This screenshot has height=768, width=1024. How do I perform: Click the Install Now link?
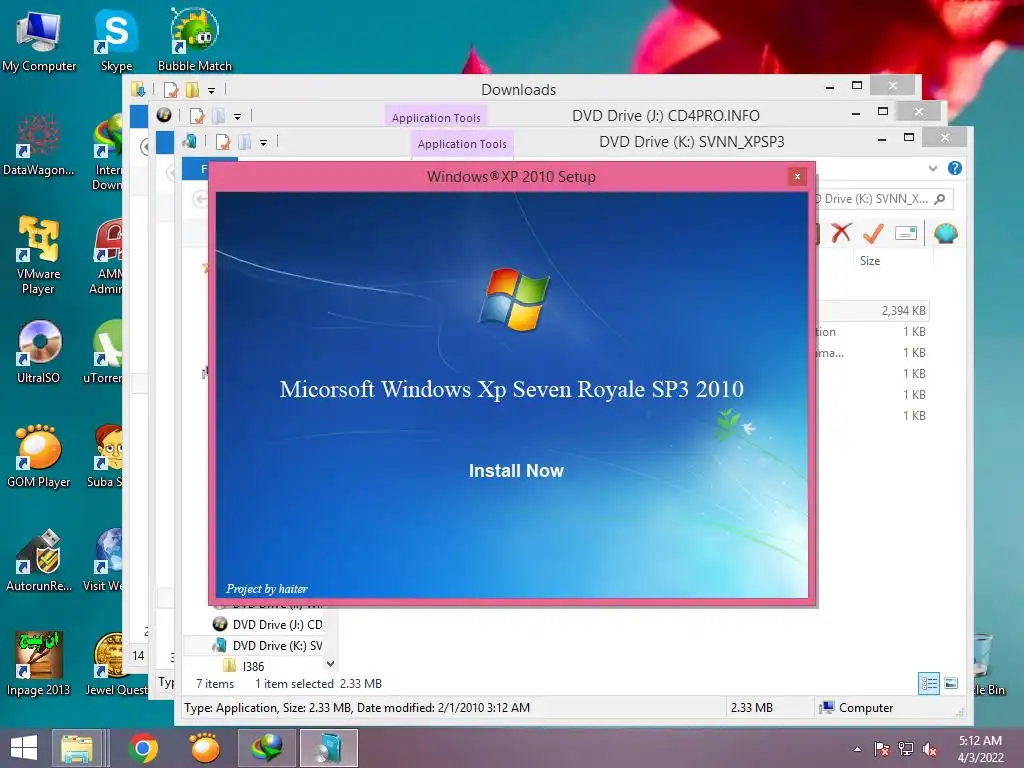(516, 471)
